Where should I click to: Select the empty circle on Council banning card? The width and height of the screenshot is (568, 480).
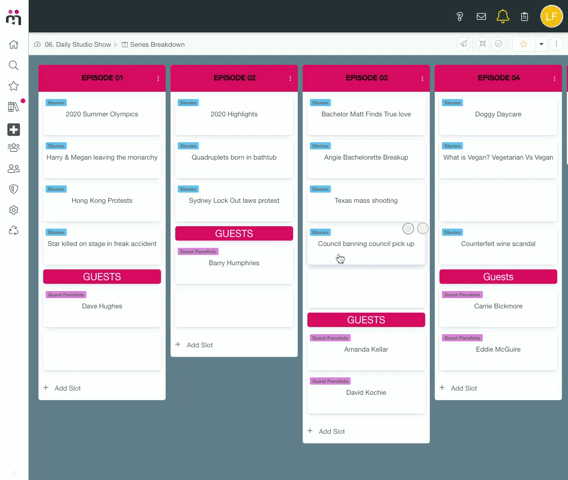[423, 229]
